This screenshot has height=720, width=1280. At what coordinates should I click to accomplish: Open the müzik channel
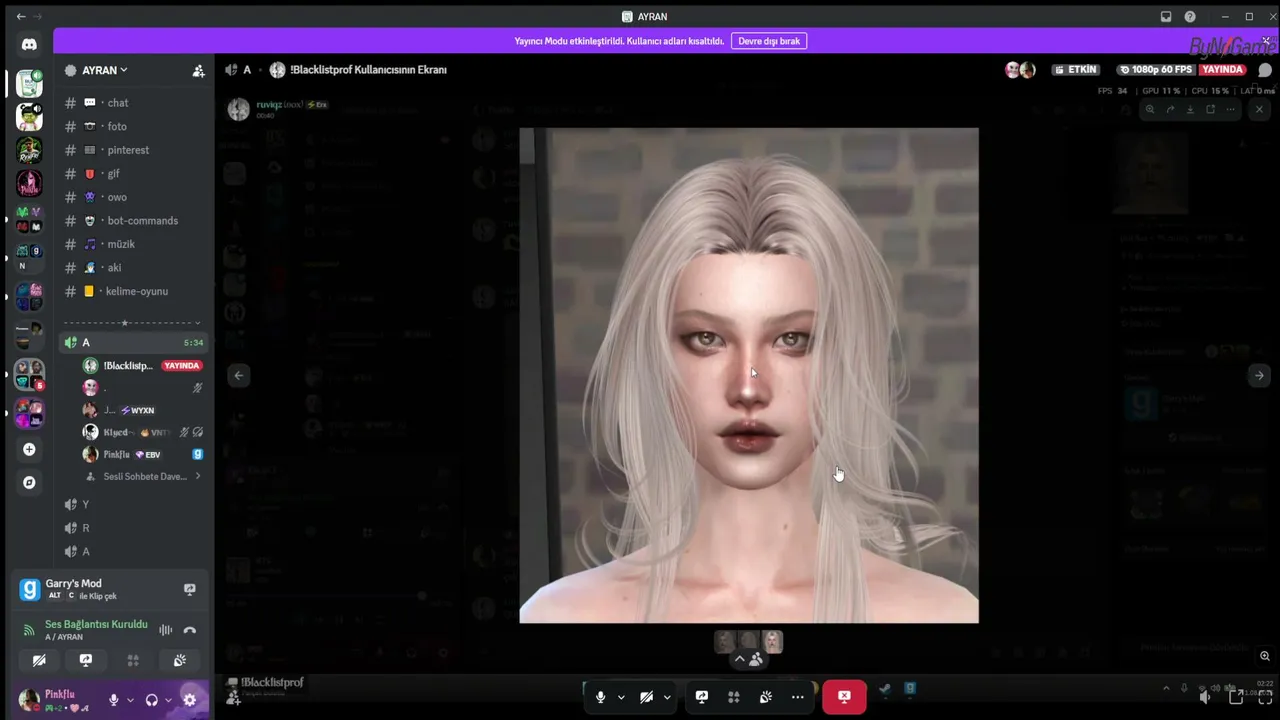pos(133,244)
